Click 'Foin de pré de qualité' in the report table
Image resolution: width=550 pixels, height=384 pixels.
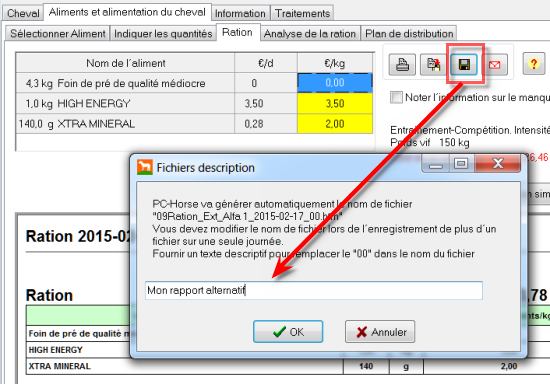click(x=75, y=333)
